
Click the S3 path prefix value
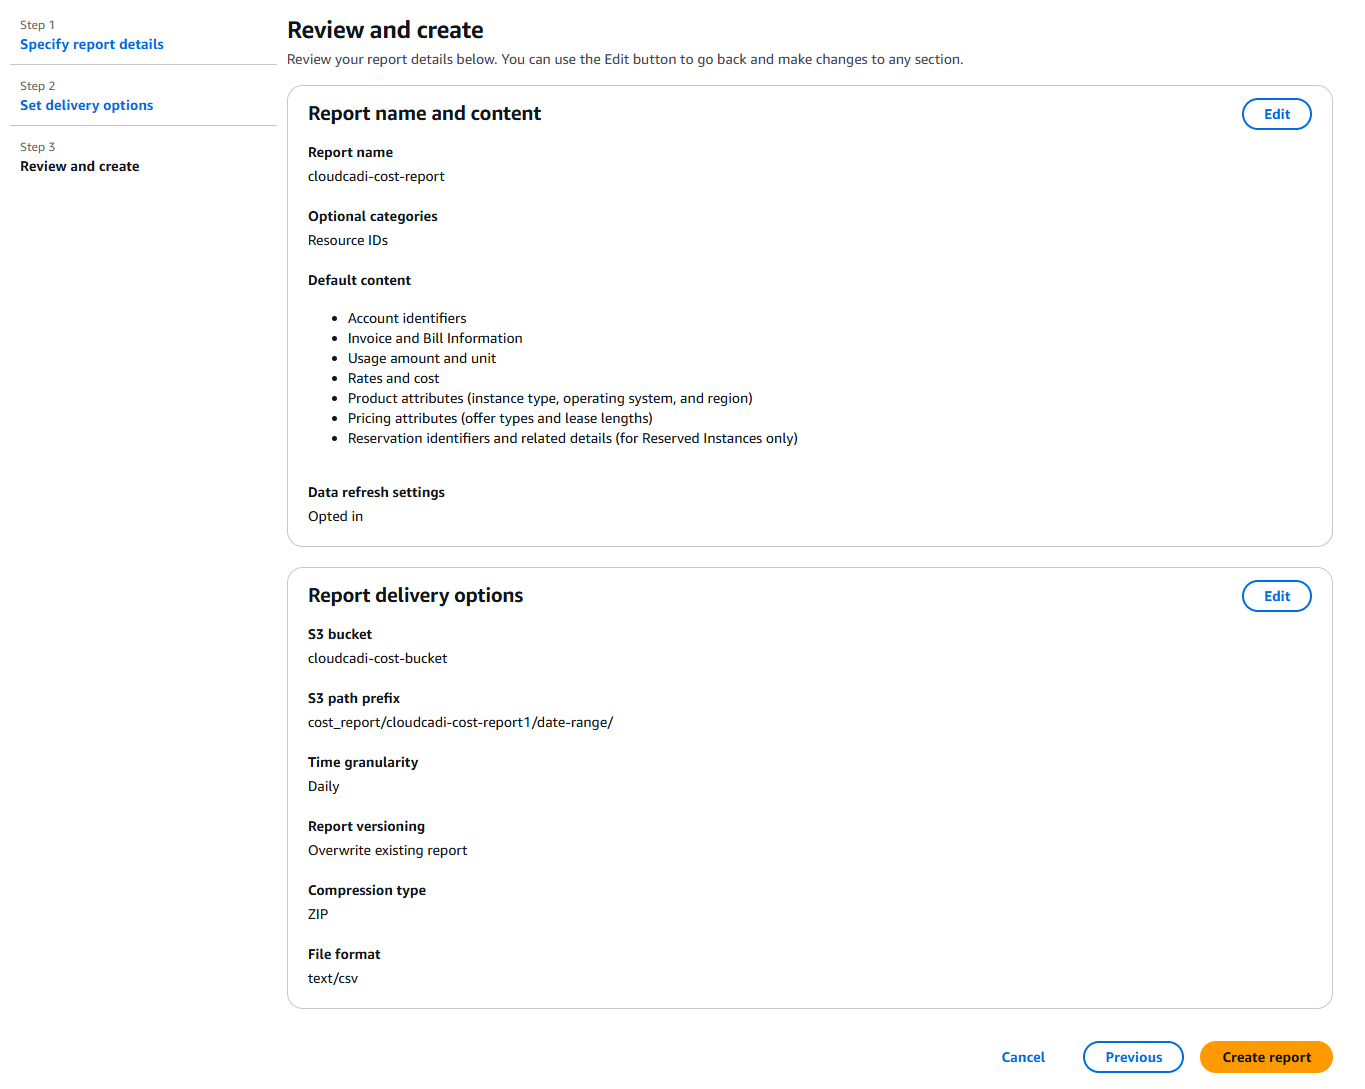tap(460, 722)
